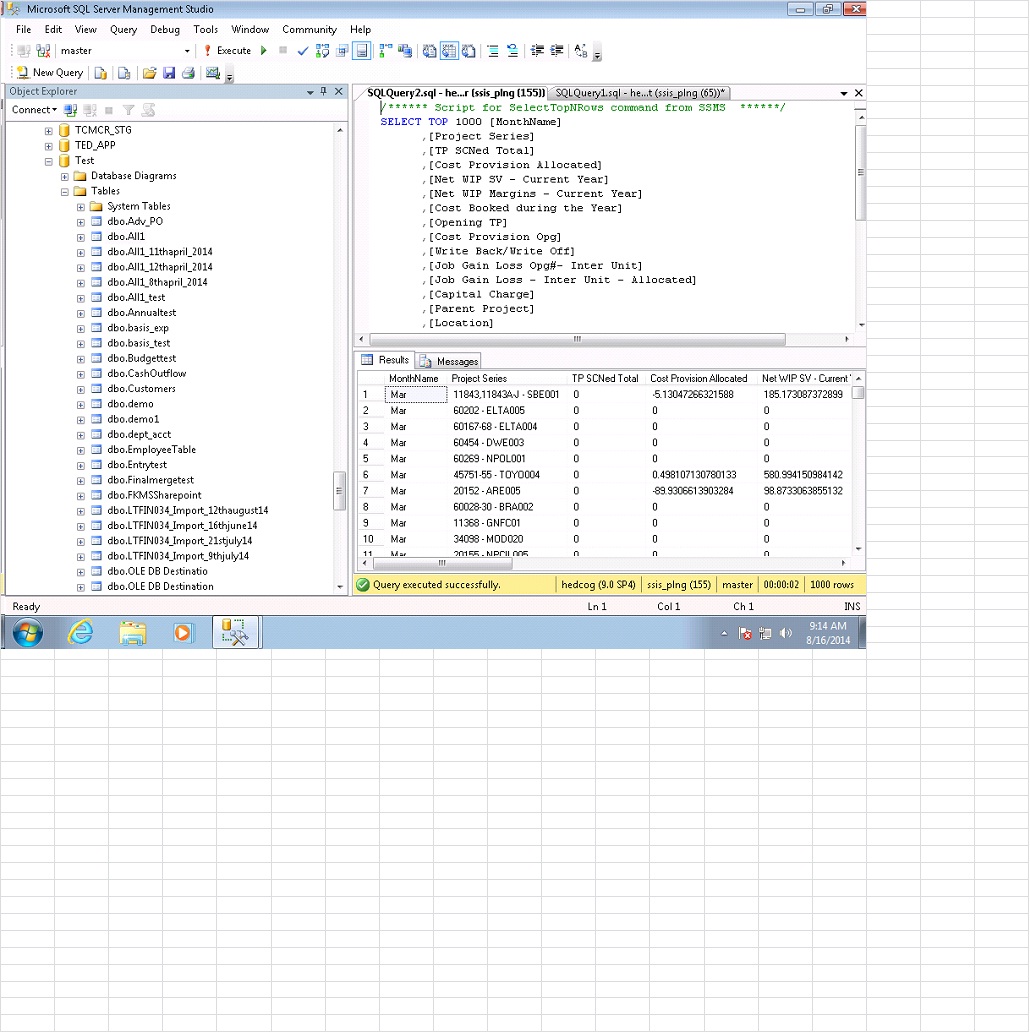Open Object Explorer window position dropdown arrow
This screenshot has height=1033, width=1030.
[310, 92]
